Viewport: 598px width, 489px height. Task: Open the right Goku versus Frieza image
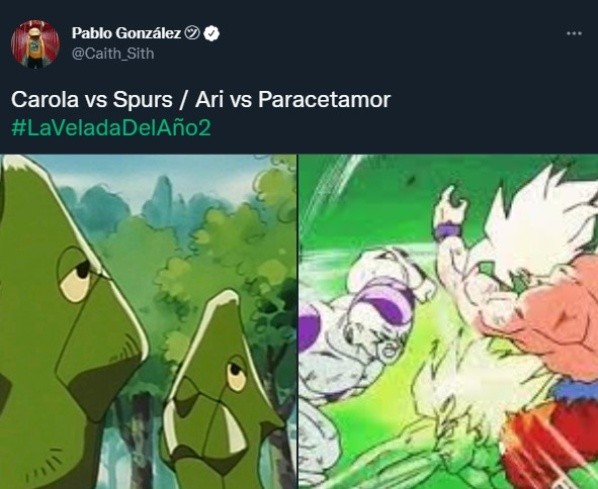448,322
